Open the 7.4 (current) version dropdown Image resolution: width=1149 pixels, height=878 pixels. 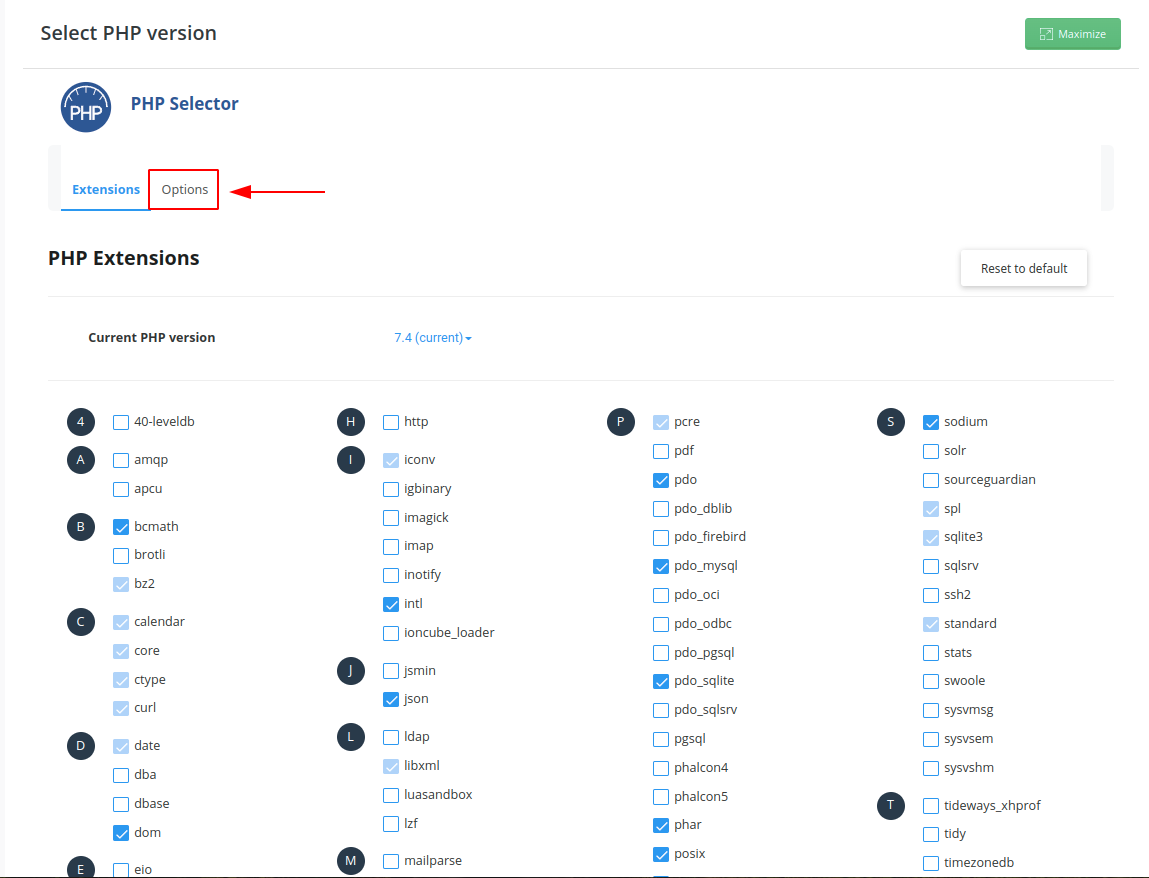[x=432, y=338]
